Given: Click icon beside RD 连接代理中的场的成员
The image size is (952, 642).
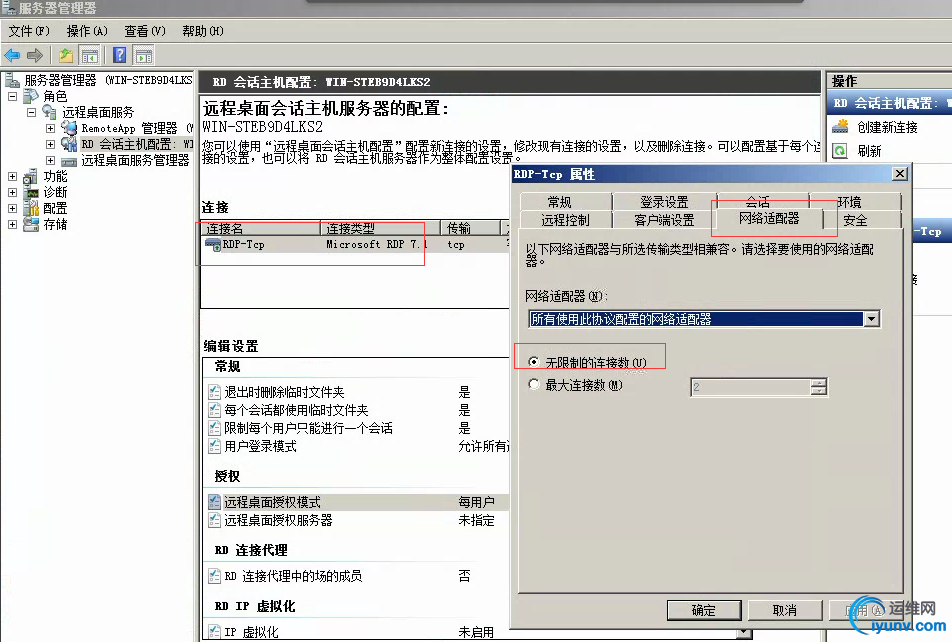Looking at the screenshot, I should pos(214,575).
